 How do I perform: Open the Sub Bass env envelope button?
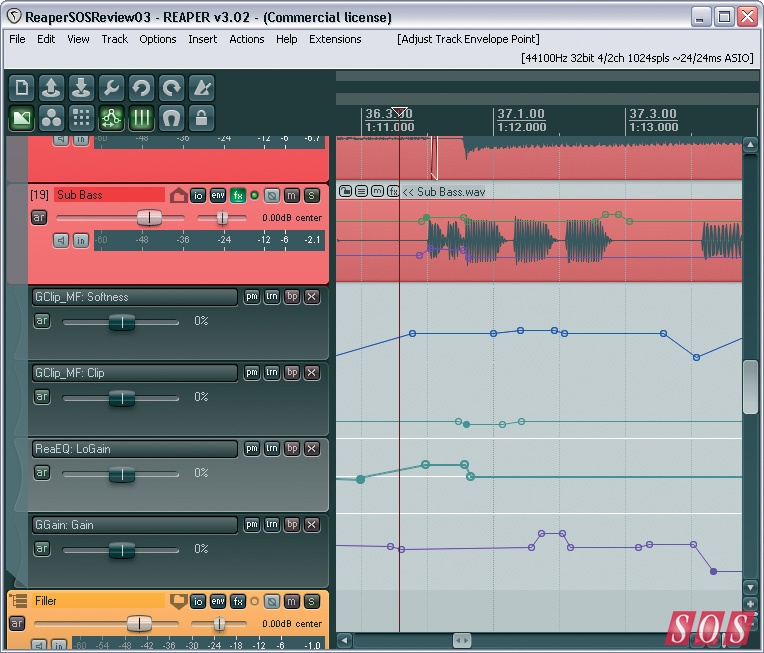click(x=218, y=195)
